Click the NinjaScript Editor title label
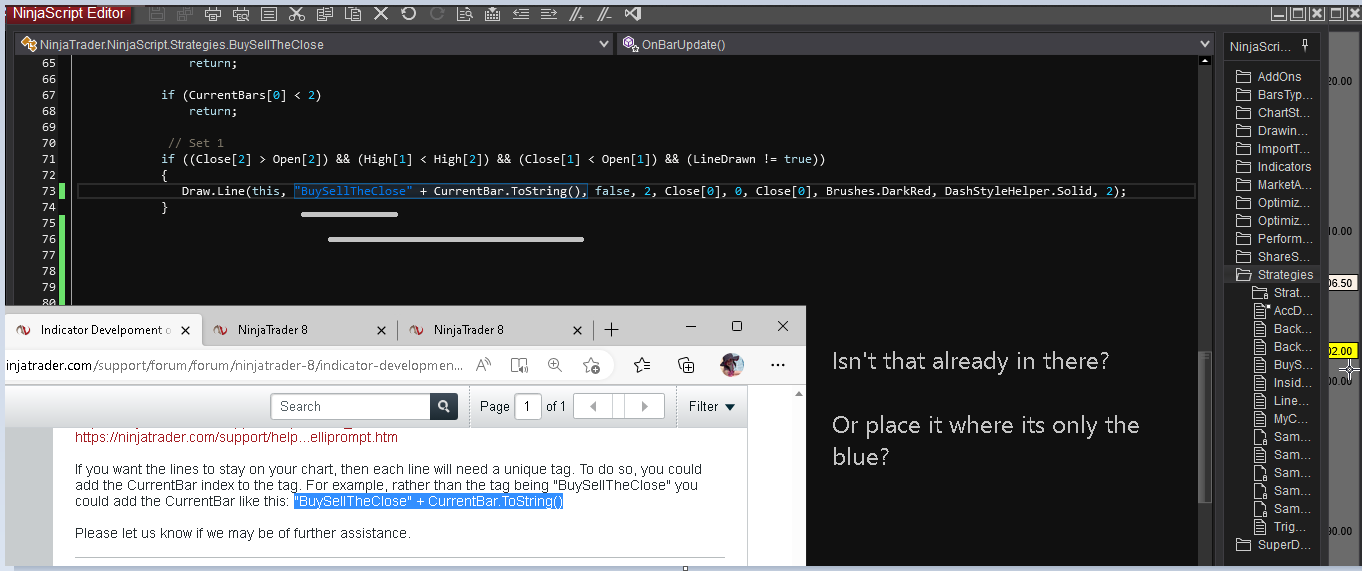 coord(69,13)
